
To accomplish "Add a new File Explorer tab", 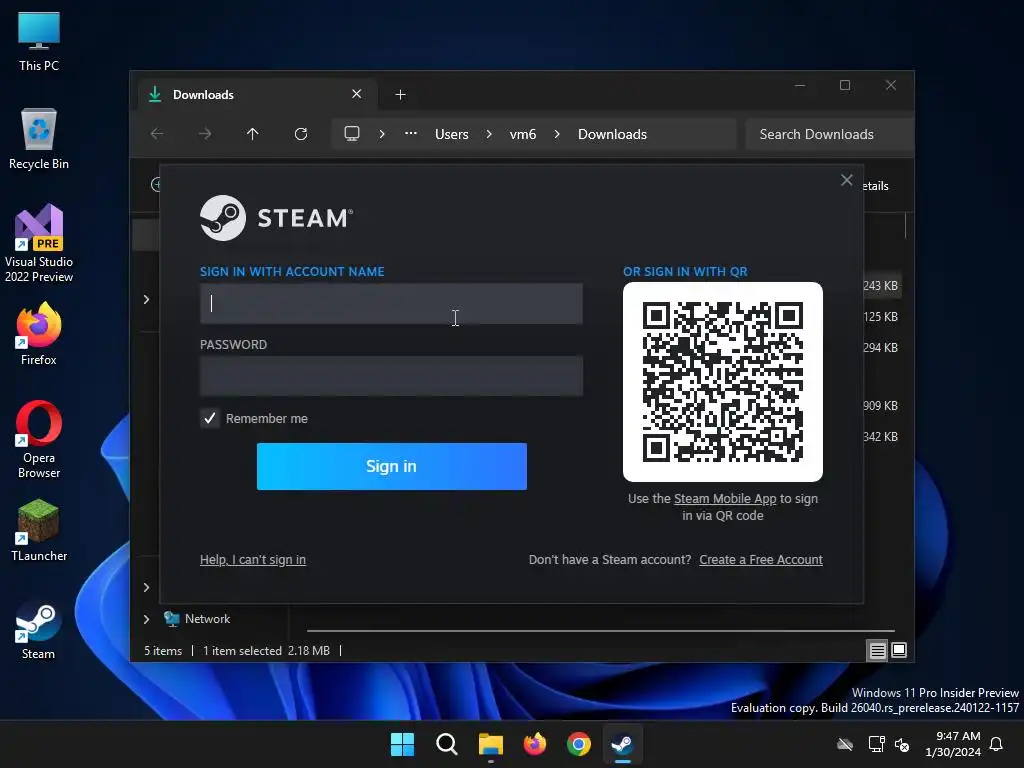I will (x=400, y=95).
